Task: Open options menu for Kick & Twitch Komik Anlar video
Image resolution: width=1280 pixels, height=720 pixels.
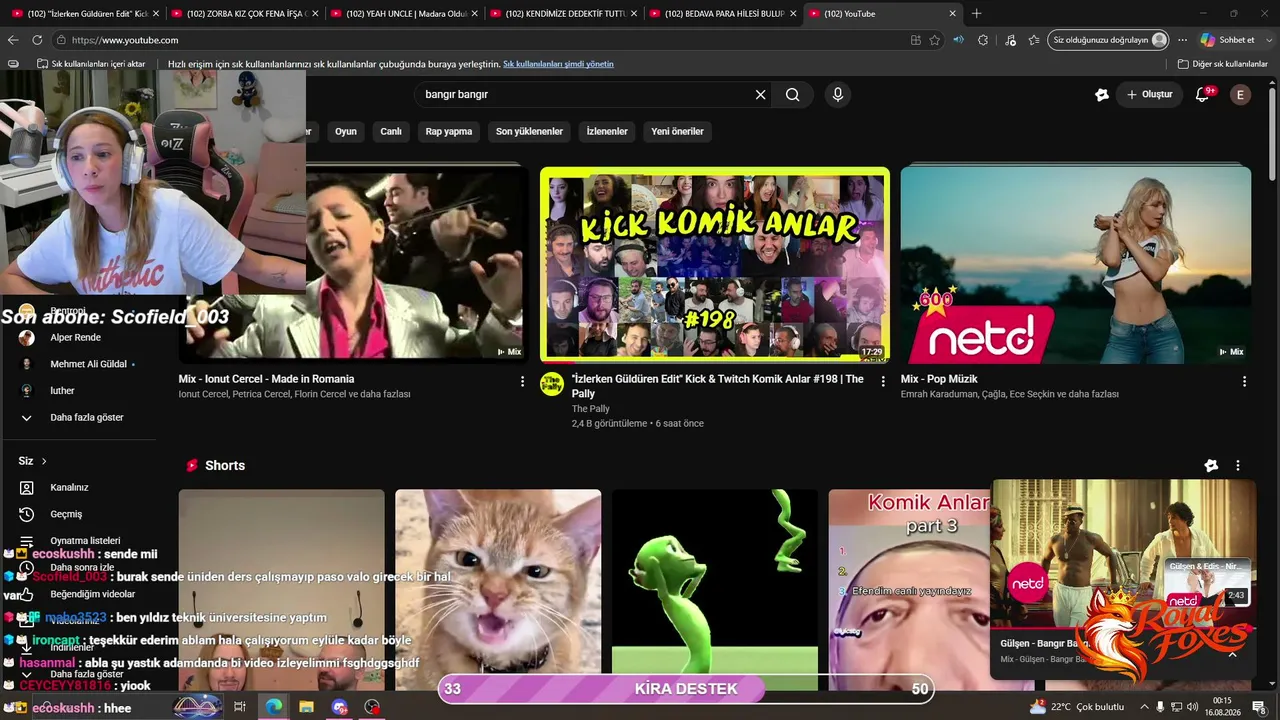Action: 883,381
